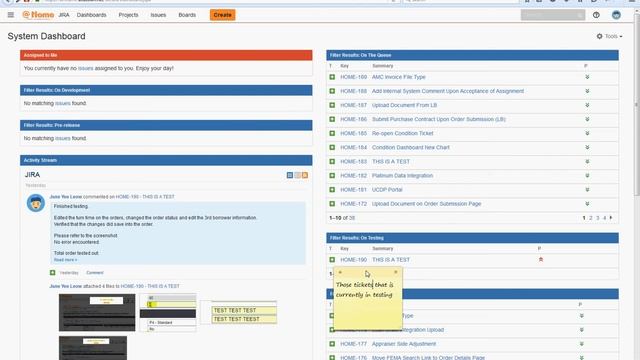Switch activity stream to full view icon

click(290, 175)
